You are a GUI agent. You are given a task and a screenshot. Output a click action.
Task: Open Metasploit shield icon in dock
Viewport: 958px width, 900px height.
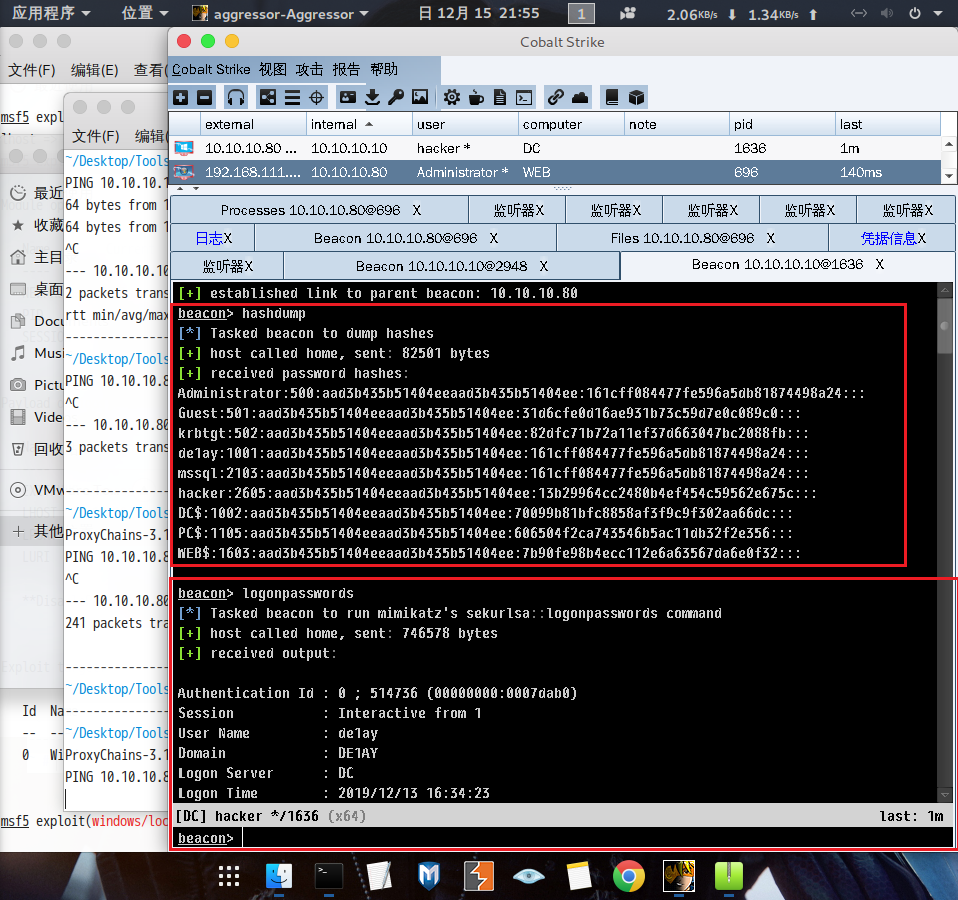pyautogui.click(x=429, y=876)
